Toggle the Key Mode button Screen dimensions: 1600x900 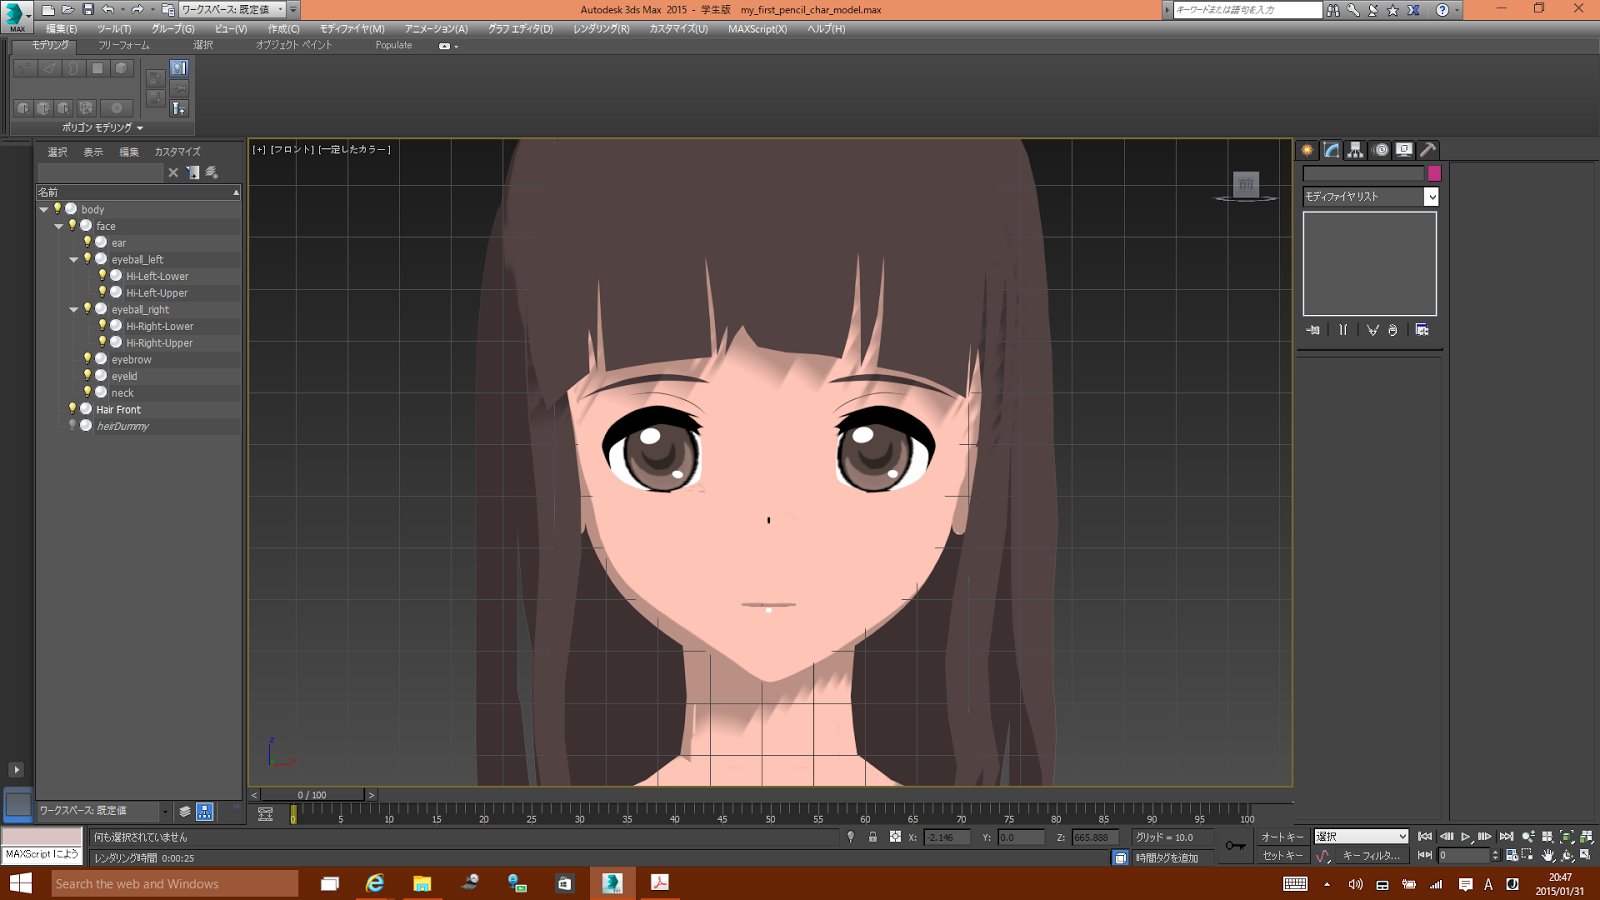pyautogui.click(x=1425, y=856)
